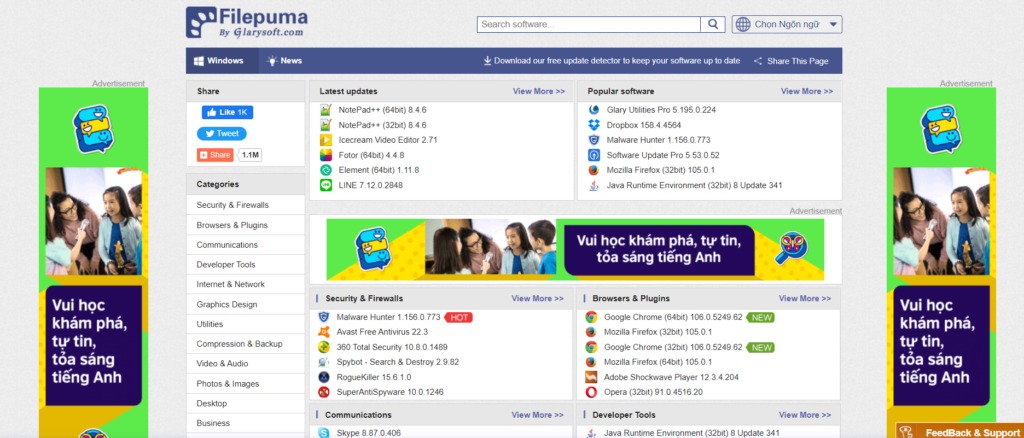Click the Avast Free Antivirus icon
This screenshot has height=438, width=1024.
[323, 332]
